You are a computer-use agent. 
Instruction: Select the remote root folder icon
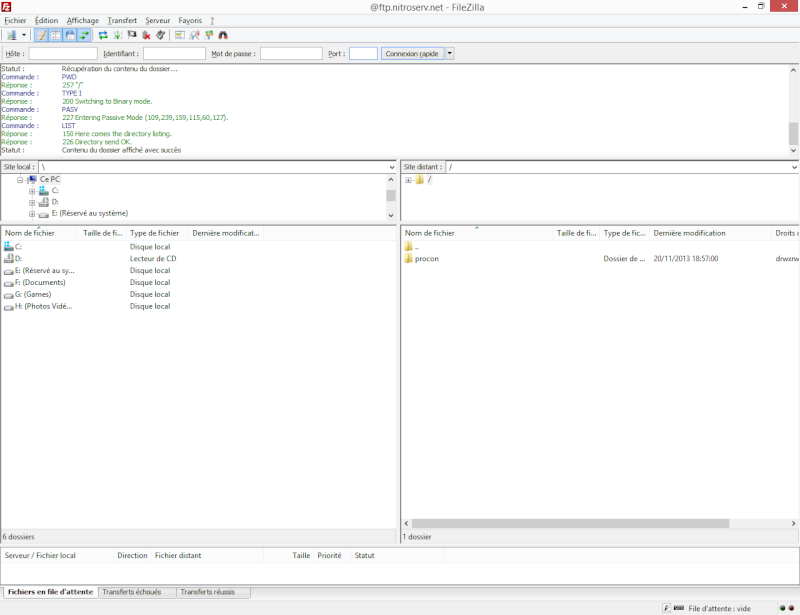point(420,180)
